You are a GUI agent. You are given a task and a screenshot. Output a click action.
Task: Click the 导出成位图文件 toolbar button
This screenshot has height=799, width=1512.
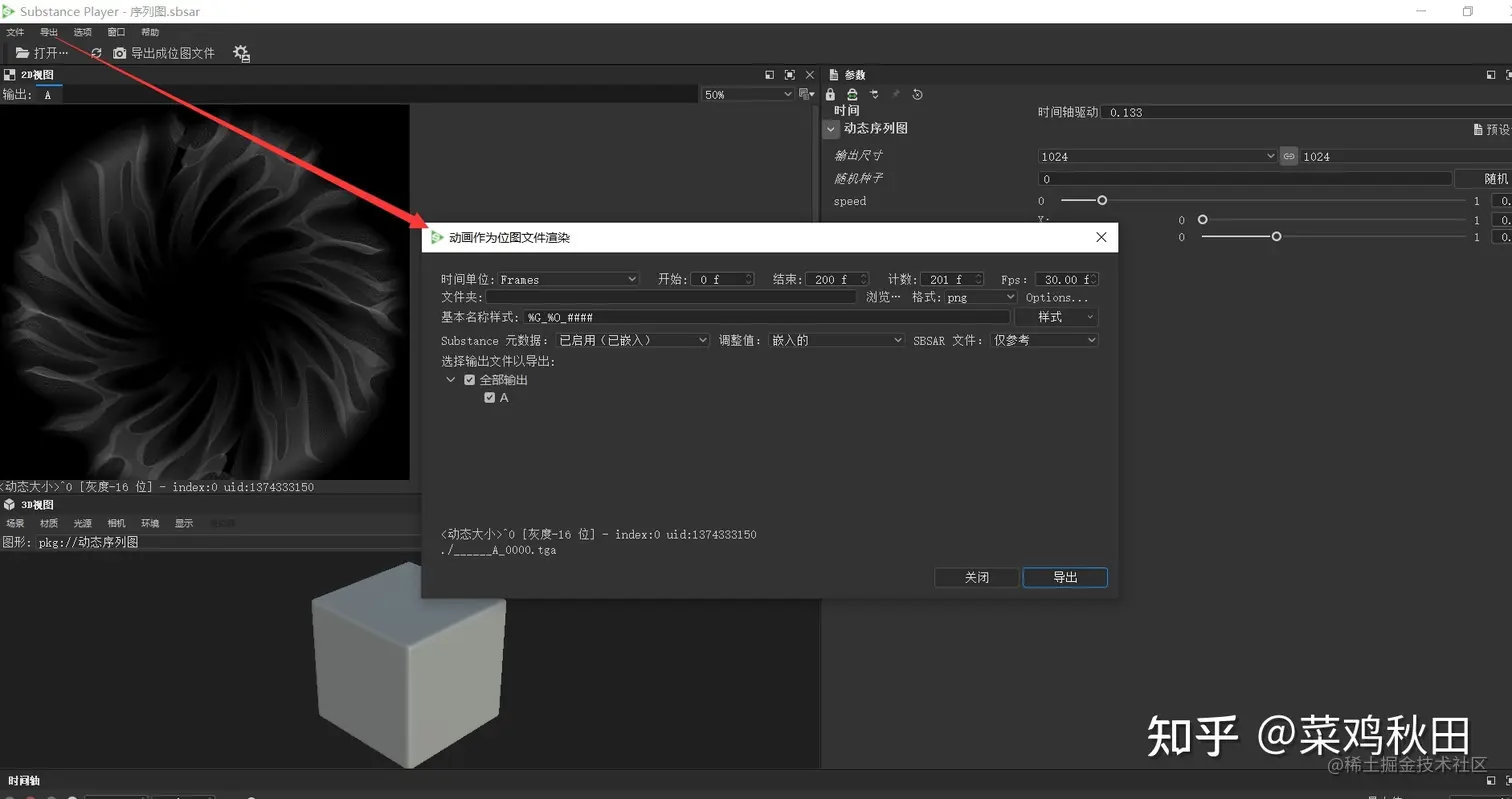164,53
